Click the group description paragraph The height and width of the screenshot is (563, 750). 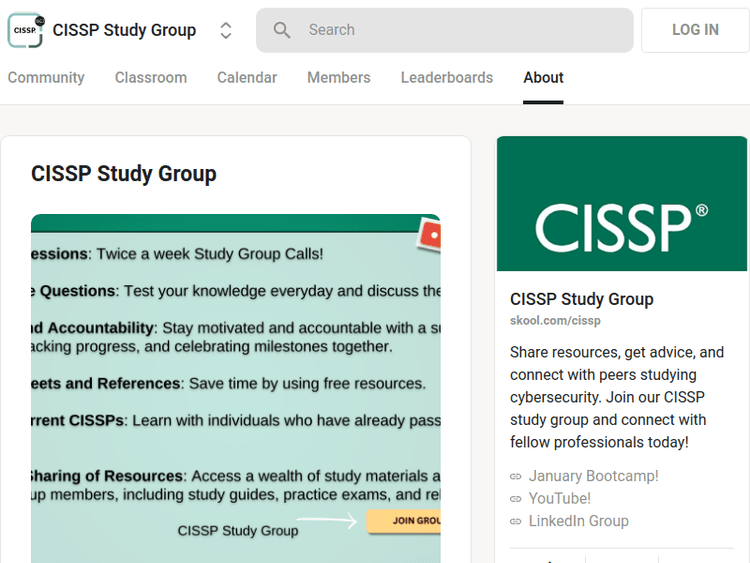click(x=617, y=397)
